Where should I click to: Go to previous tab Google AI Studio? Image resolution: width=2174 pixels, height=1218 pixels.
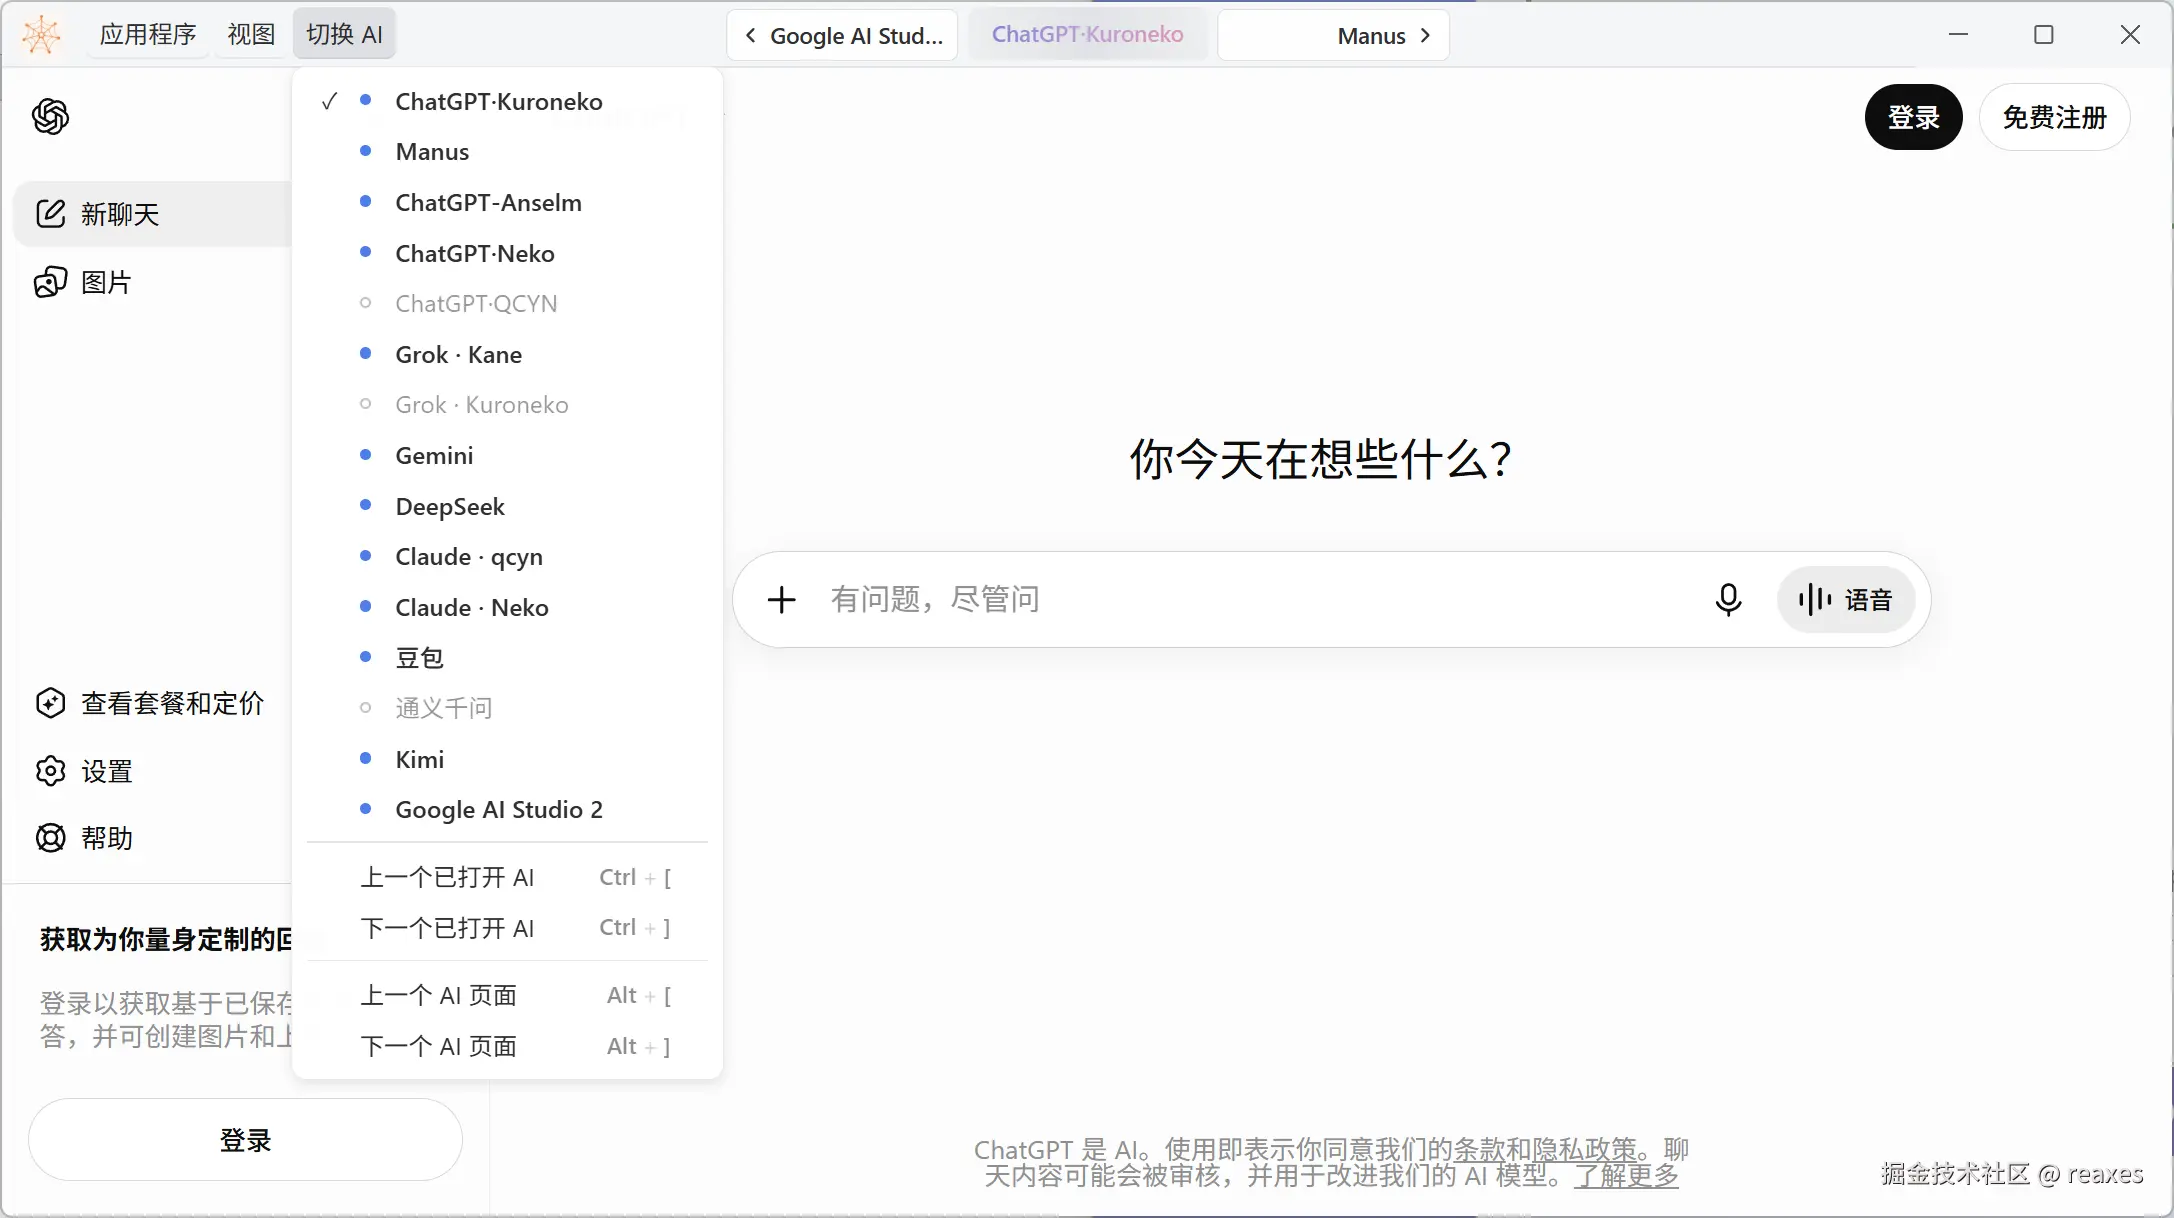click(843, 36)
